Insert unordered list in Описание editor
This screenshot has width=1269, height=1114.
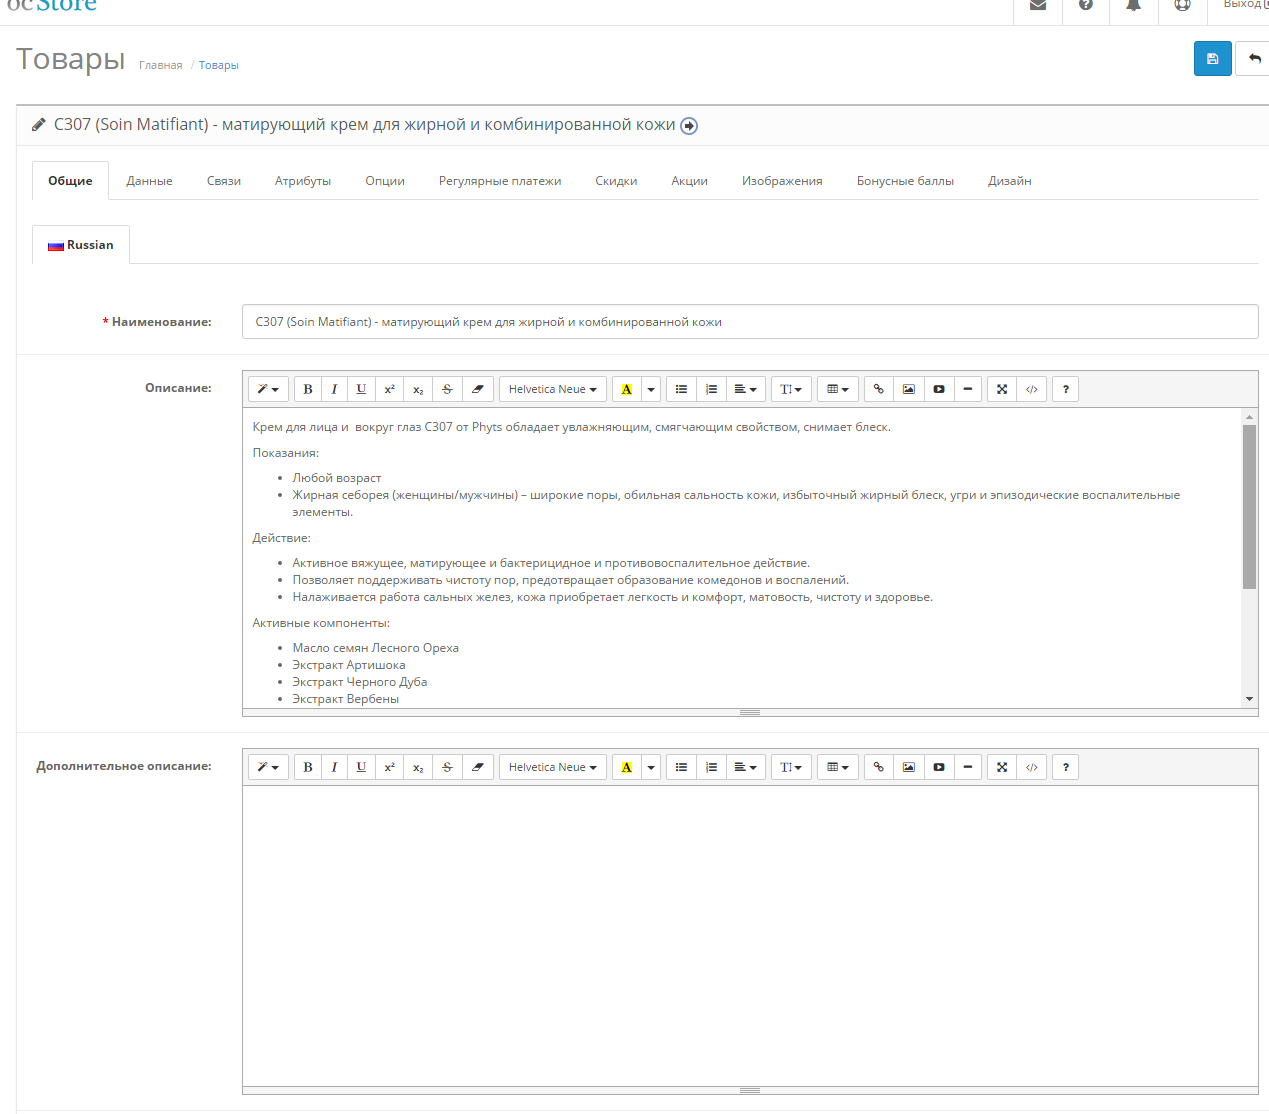pos(681,389)
